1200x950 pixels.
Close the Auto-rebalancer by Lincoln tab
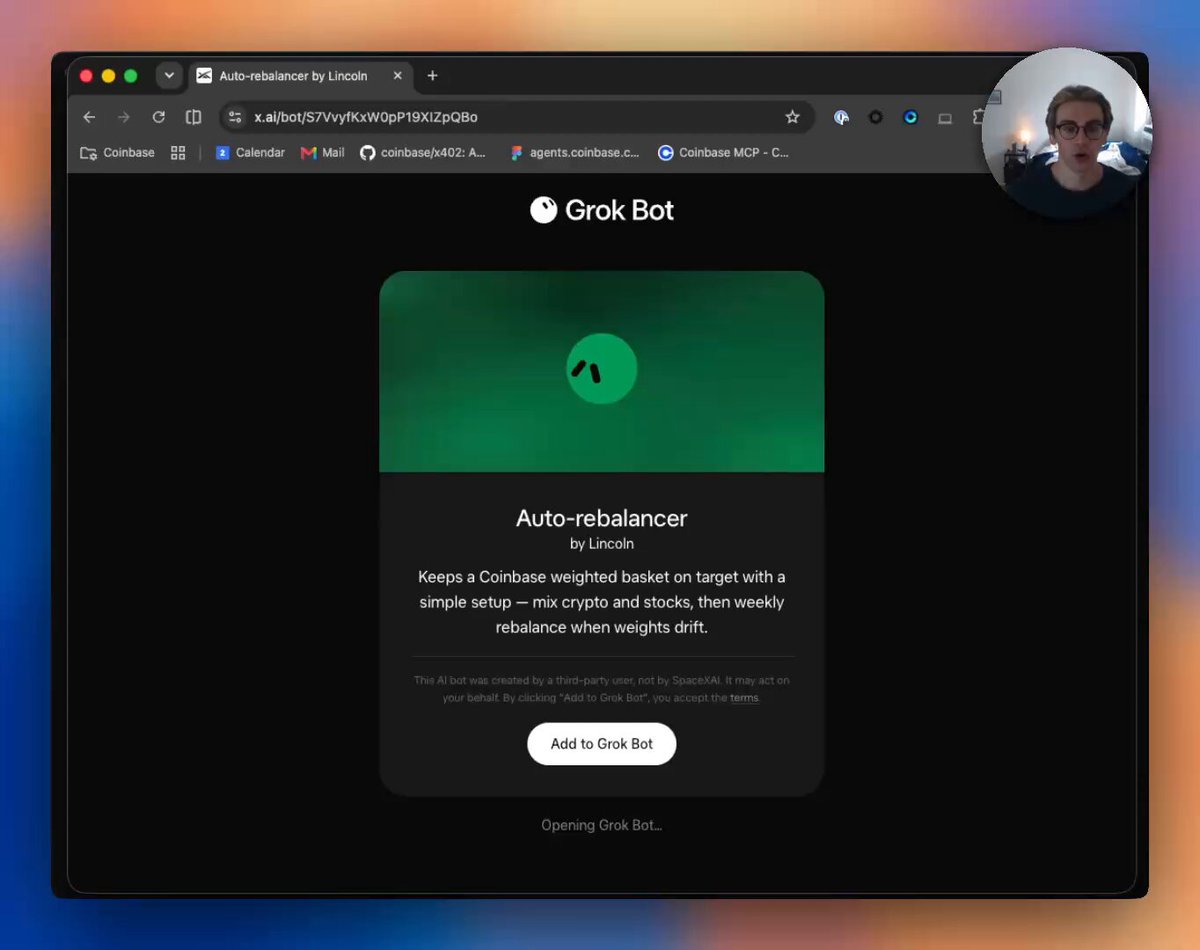pos(398,76)
